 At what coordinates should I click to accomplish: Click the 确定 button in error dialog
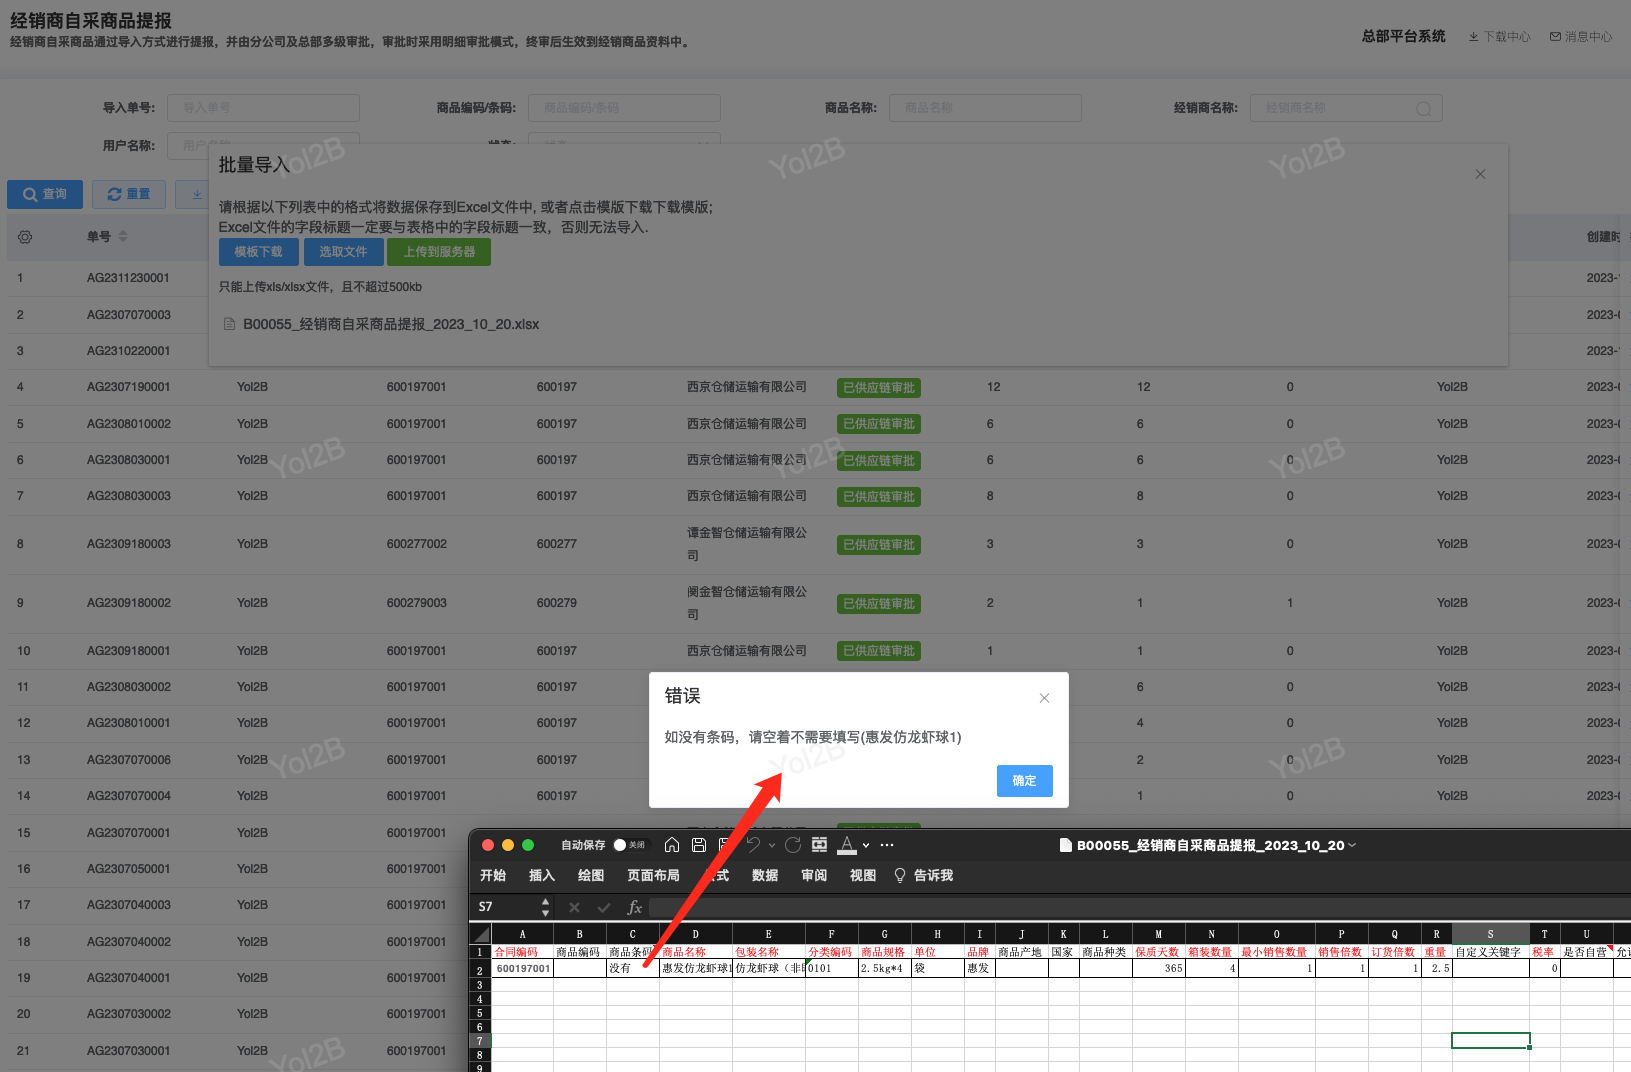pyautogui.click(x=1024, y=781)
